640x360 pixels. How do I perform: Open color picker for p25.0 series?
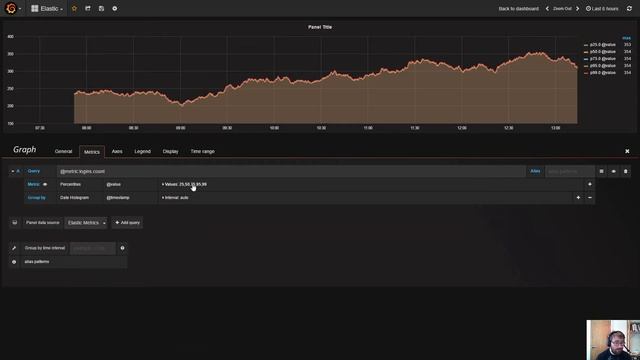[586, 45]
